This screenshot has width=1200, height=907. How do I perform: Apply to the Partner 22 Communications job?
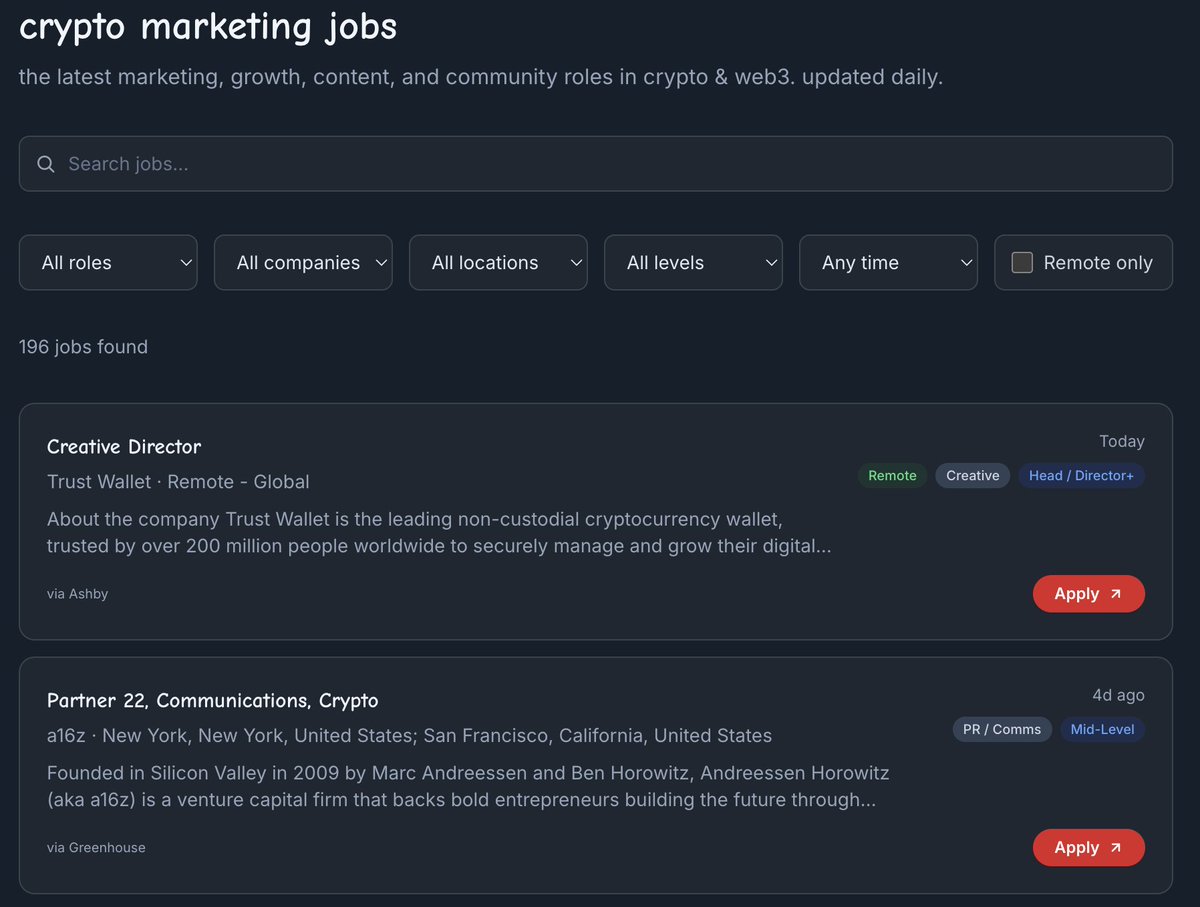click(x=1088, y=848)
